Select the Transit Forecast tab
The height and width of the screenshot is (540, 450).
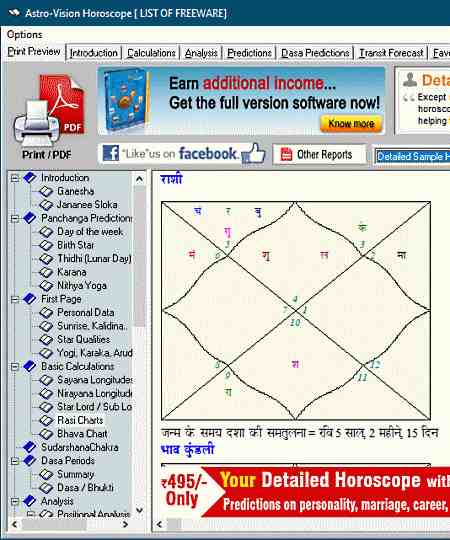click(x=391, y=53)
